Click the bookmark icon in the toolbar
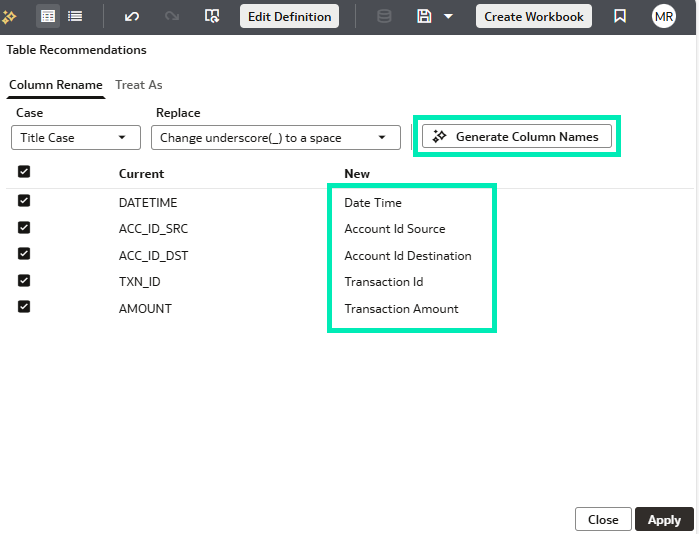Screen dimensions: 699x534 (620, 16)
